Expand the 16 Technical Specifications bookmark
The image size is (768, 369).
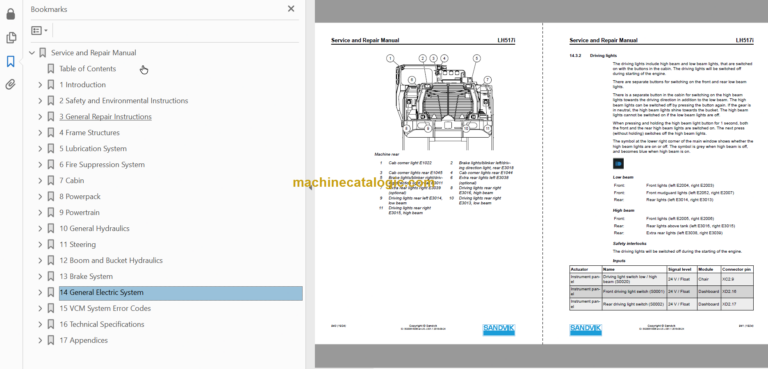40,324
